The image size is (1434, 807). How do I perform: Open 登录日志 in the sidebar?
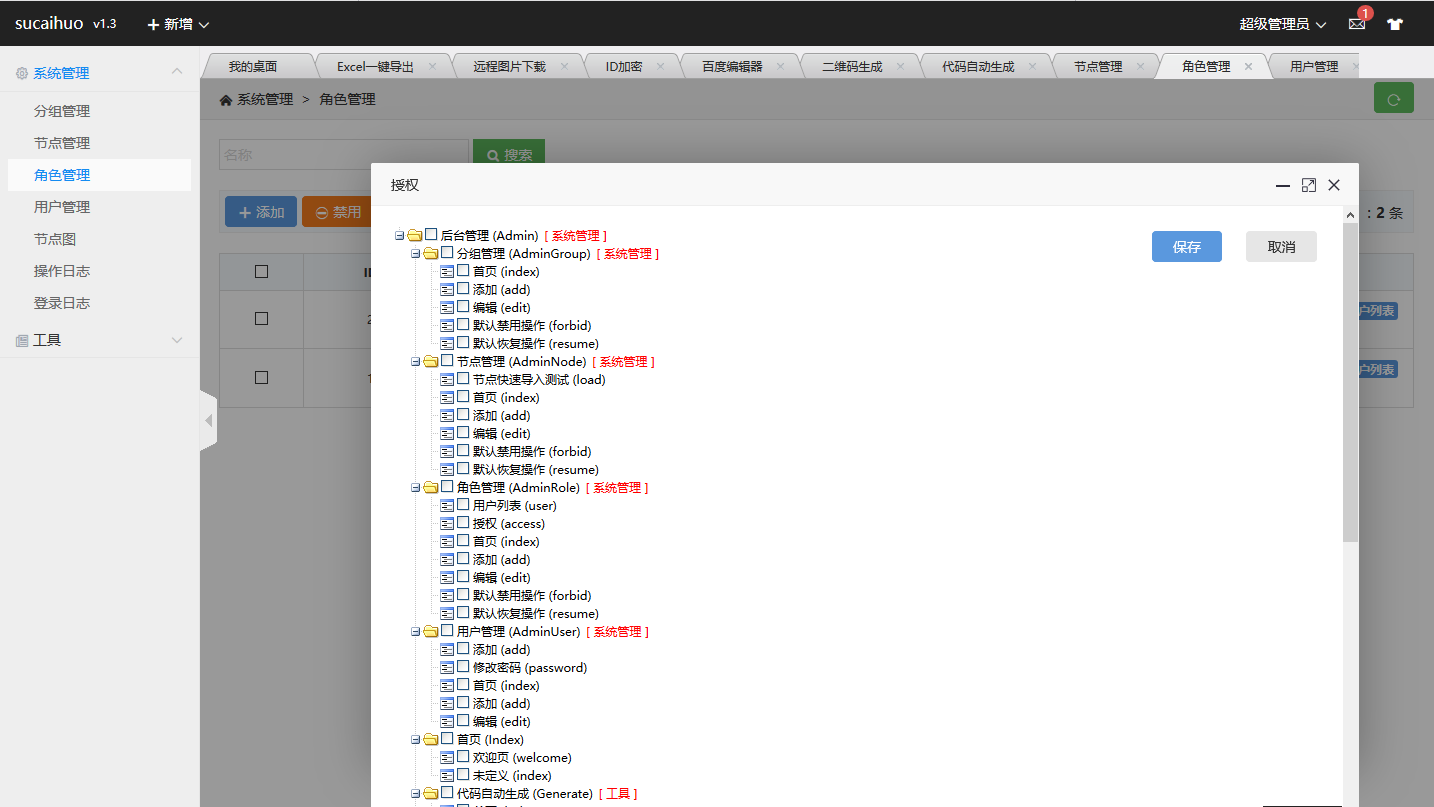click(62, 303)
